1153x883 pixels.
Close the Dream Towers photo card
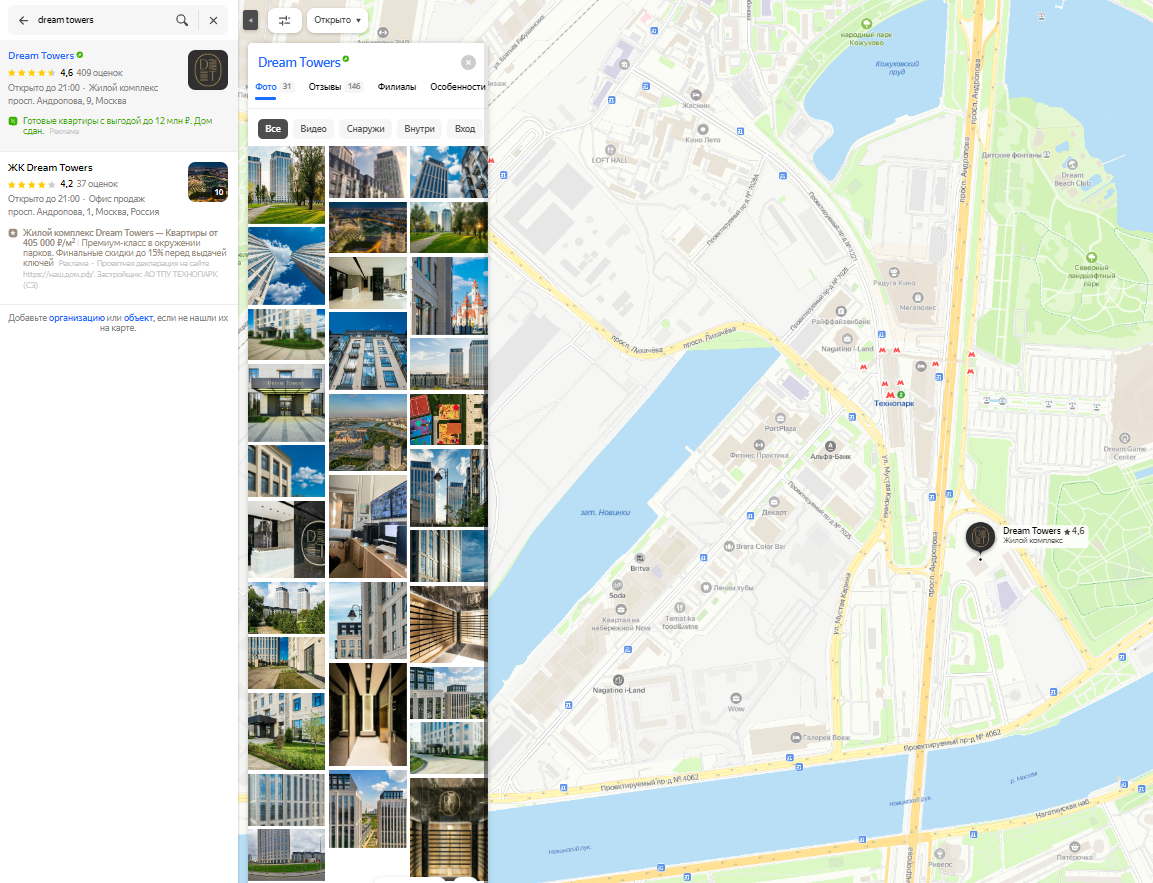[x=468, y=62]
